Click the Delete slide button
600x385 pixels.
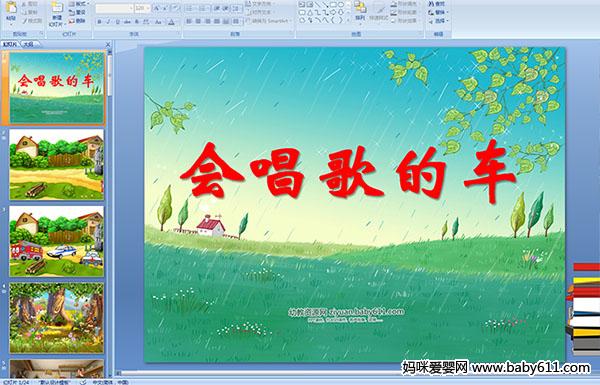(78, 21)
